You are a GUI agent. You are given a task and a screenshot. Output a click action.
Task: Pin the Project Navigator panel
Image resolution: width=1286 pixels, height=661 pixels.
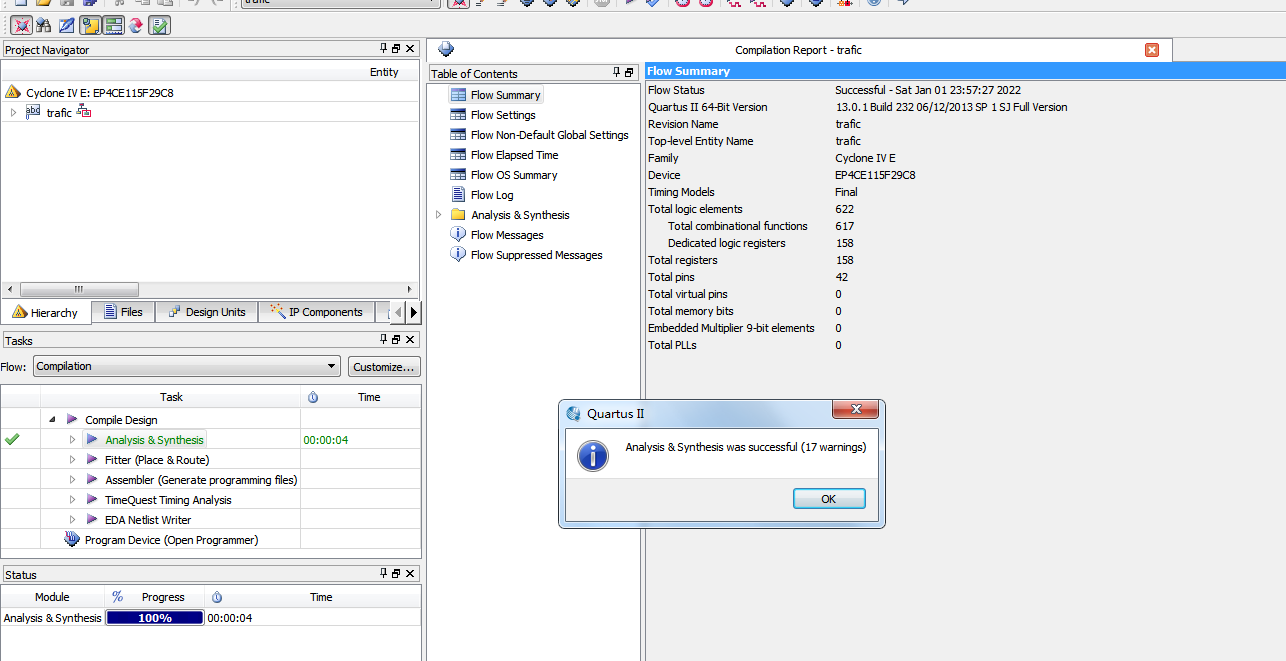click(x=383, y=49)
